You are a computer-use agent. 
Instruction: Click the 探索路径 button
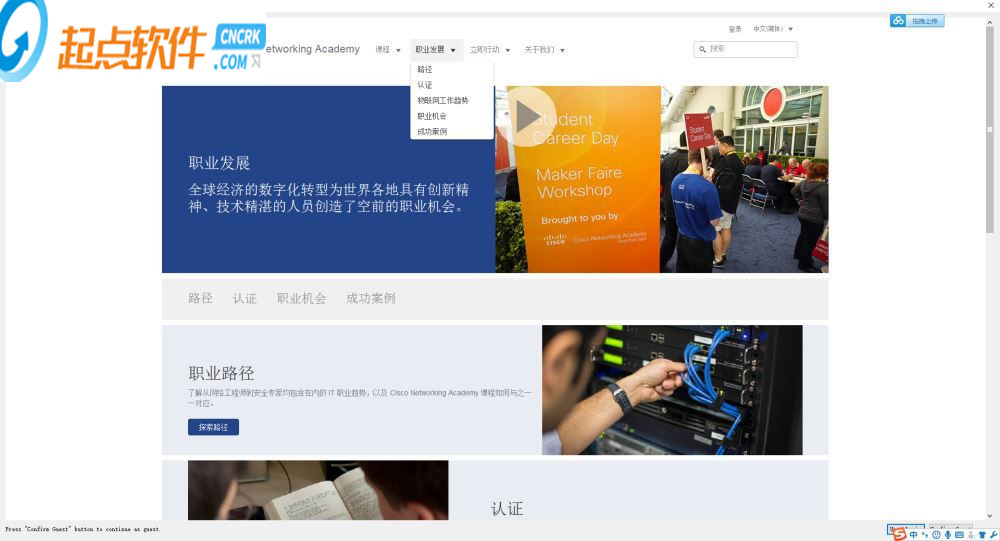pyautogui.click(x=213, y=427)
